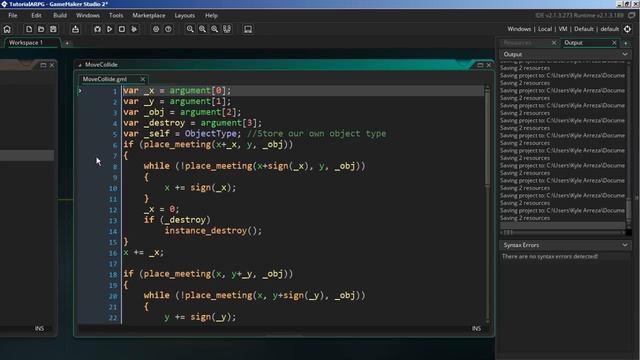Minimize the GameMaker Studio 2 window

(x=619, y=4)
